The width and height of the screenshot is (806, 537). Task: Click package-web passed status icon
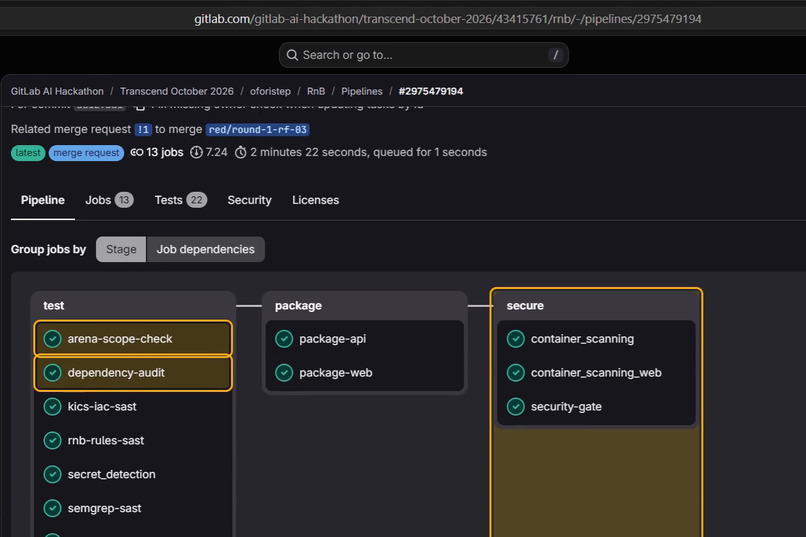[x=284, y=373]
